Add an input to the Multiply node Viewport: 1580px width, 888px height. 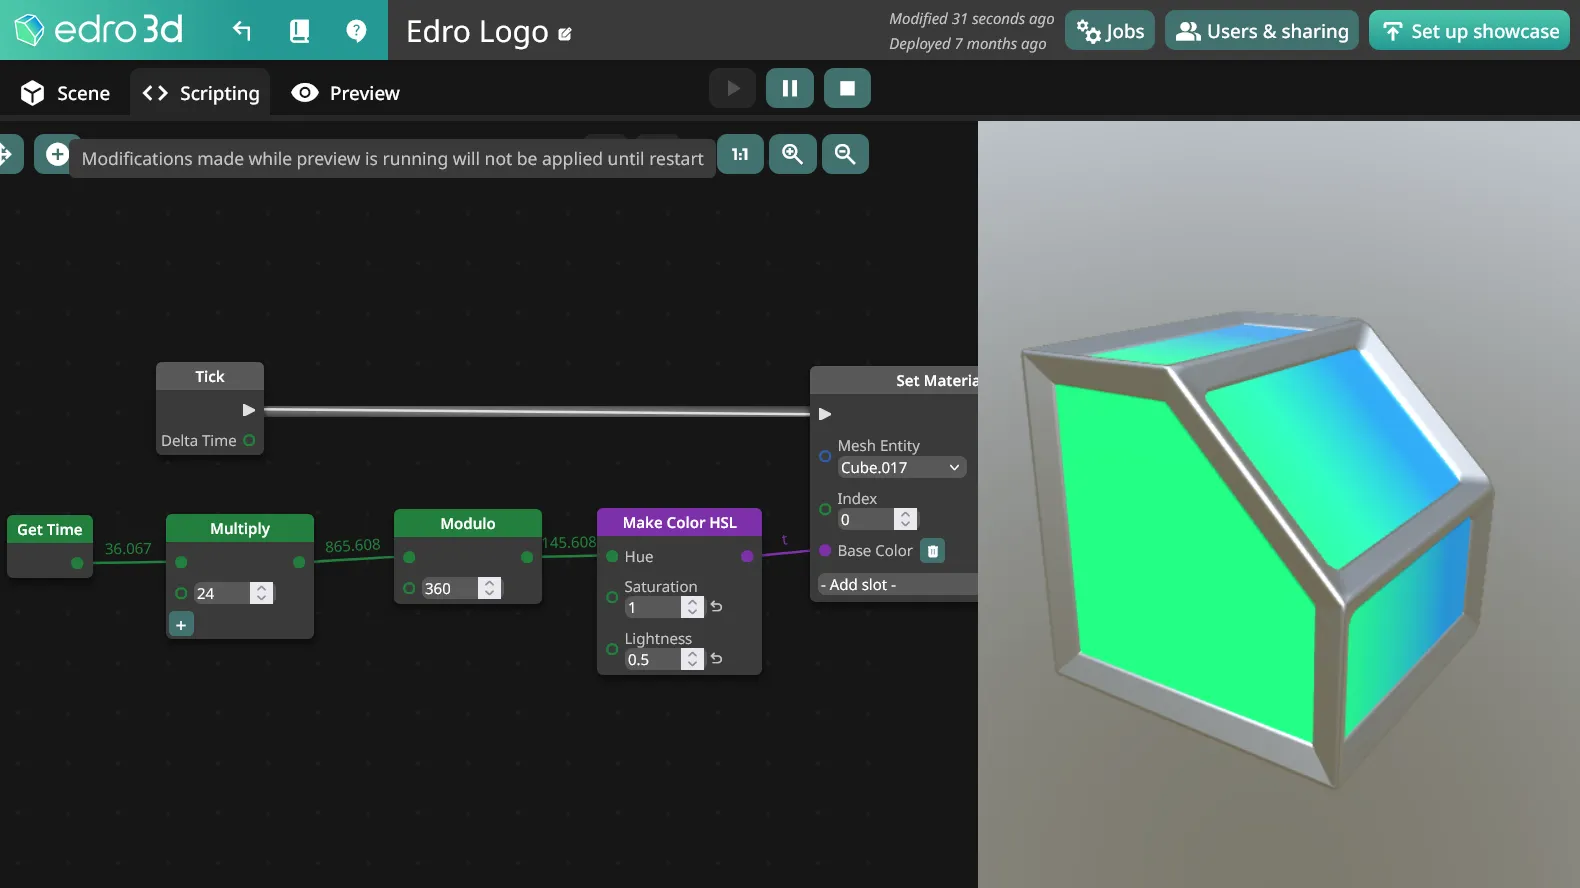coord(181,625)
